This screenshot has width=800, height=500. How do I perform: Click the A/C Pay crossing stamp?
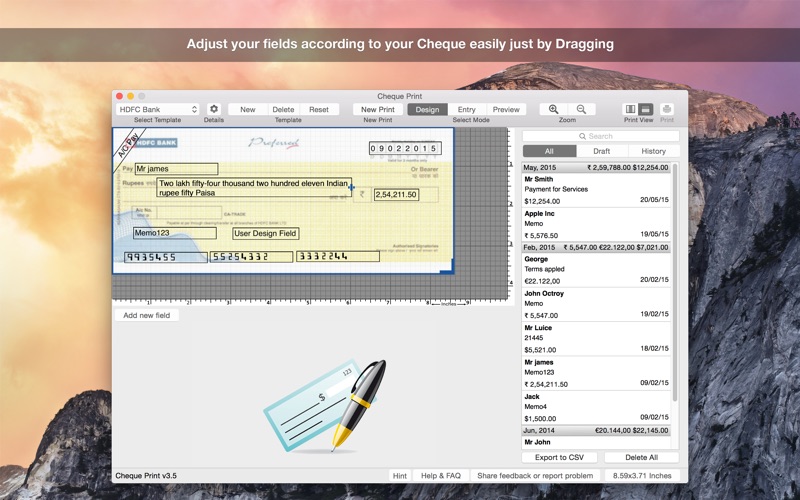[129, 145]
